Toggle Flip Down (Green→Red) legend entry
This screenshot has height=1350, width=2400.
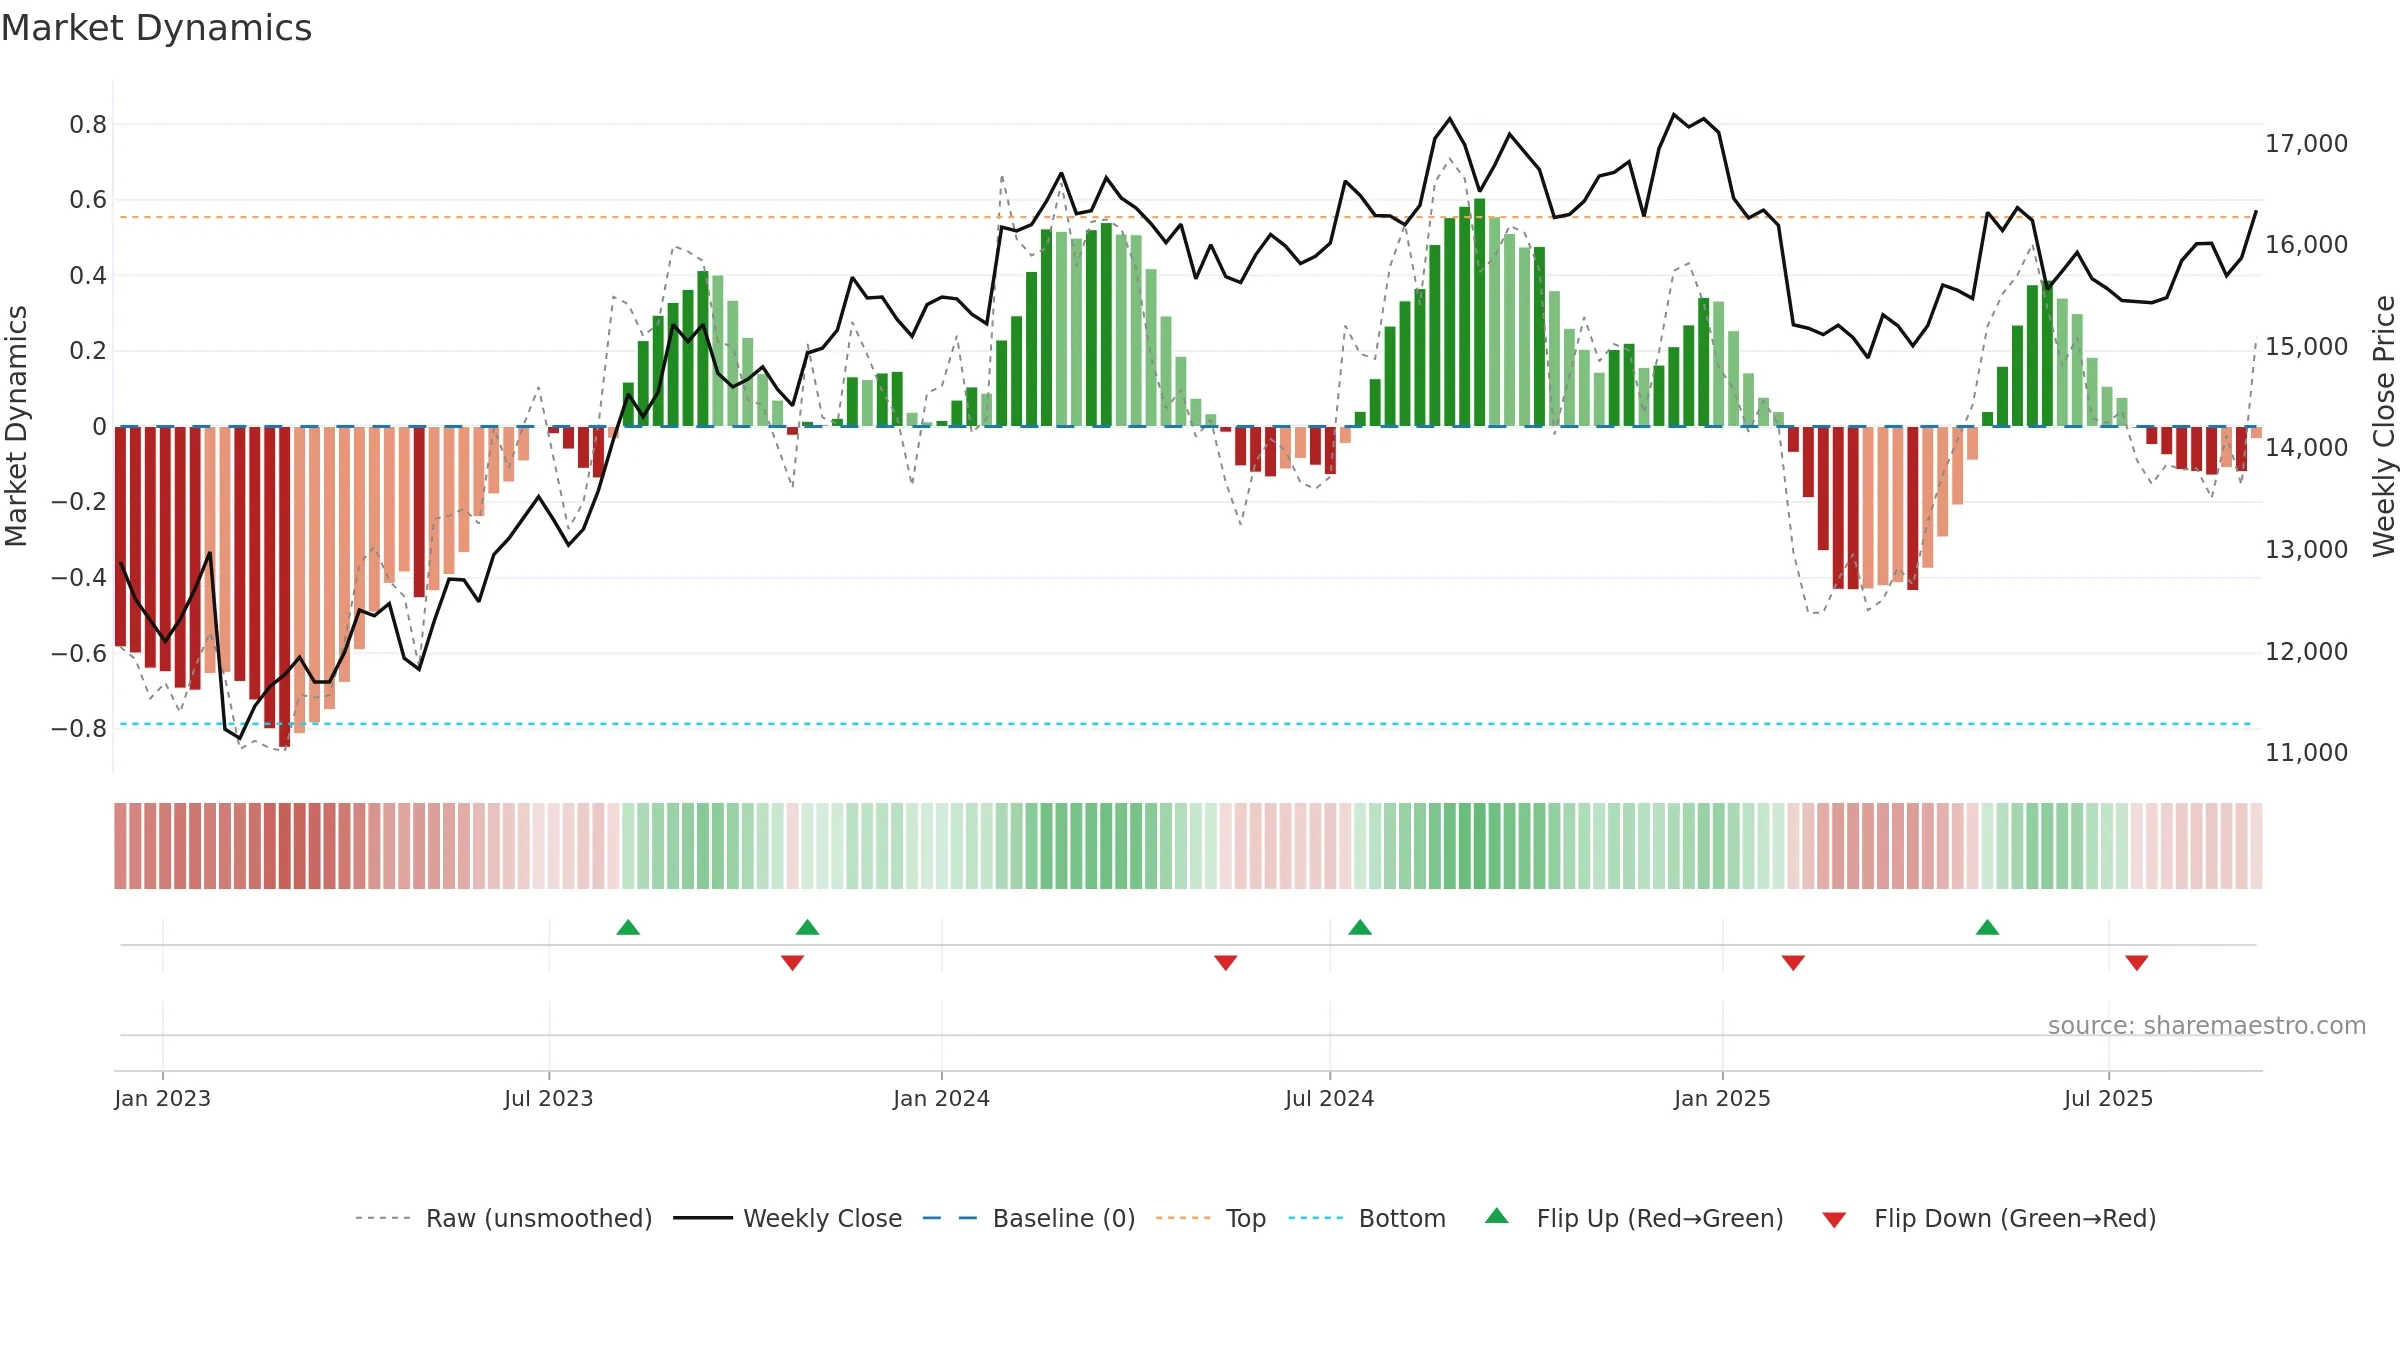[x=1989, y=1218]
